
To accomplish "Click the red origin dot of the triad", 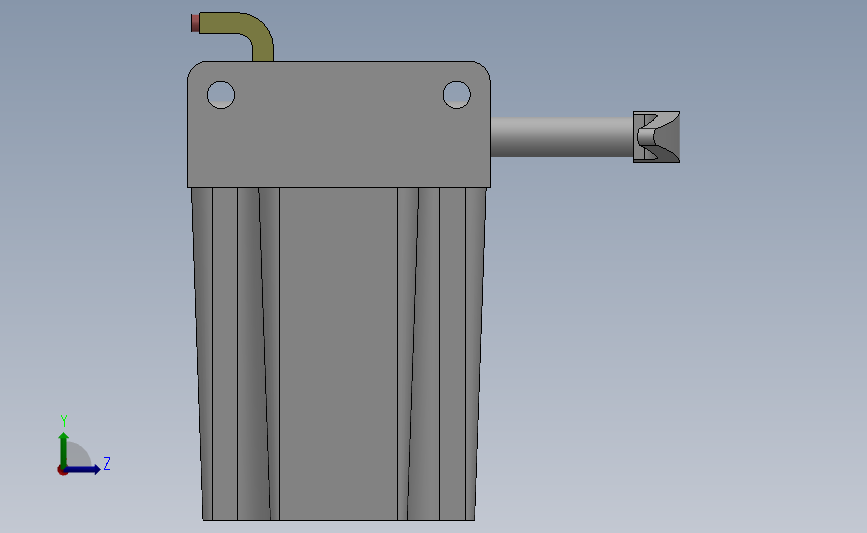I will [x=62, y=471].
